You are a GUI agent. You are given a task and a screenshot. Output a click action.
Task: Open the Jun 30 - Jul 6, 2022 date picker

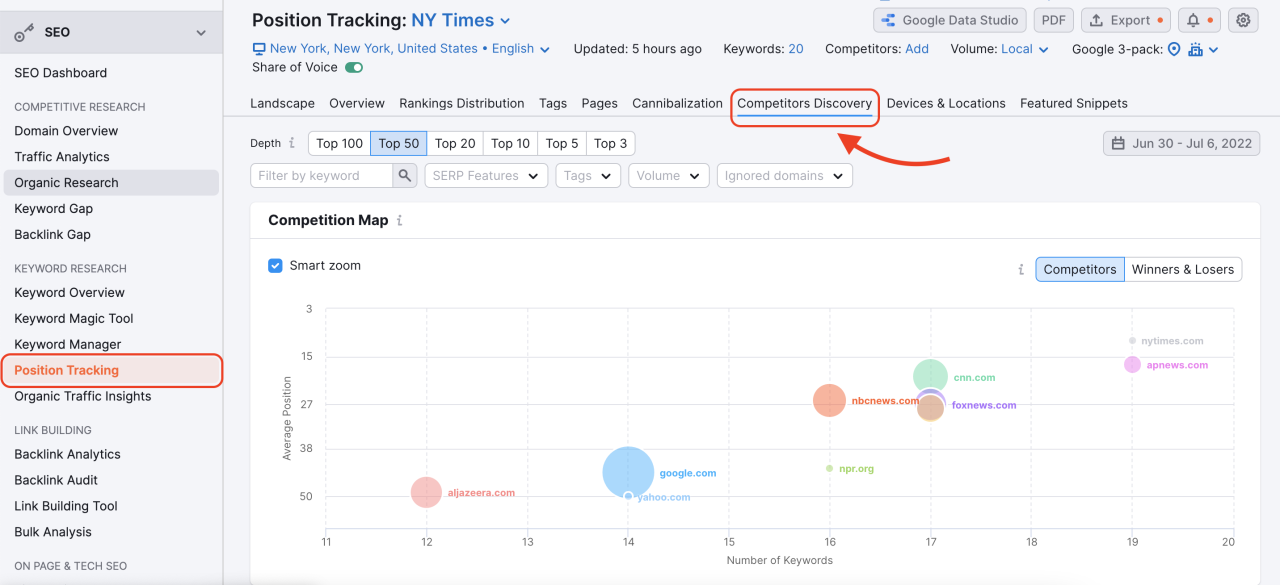[1181, 143]
